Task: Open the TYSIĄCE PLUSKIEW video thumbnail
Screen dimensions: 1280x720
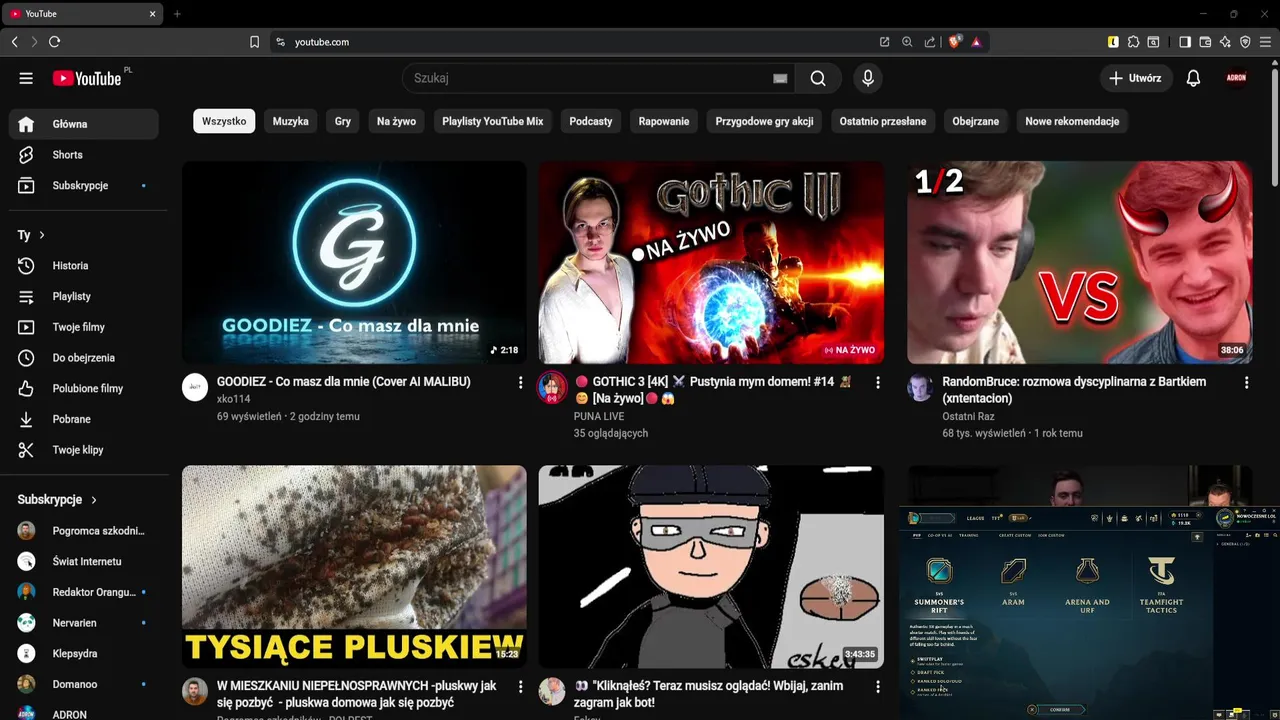Action: pyautogui.click(x=354, y=567)
